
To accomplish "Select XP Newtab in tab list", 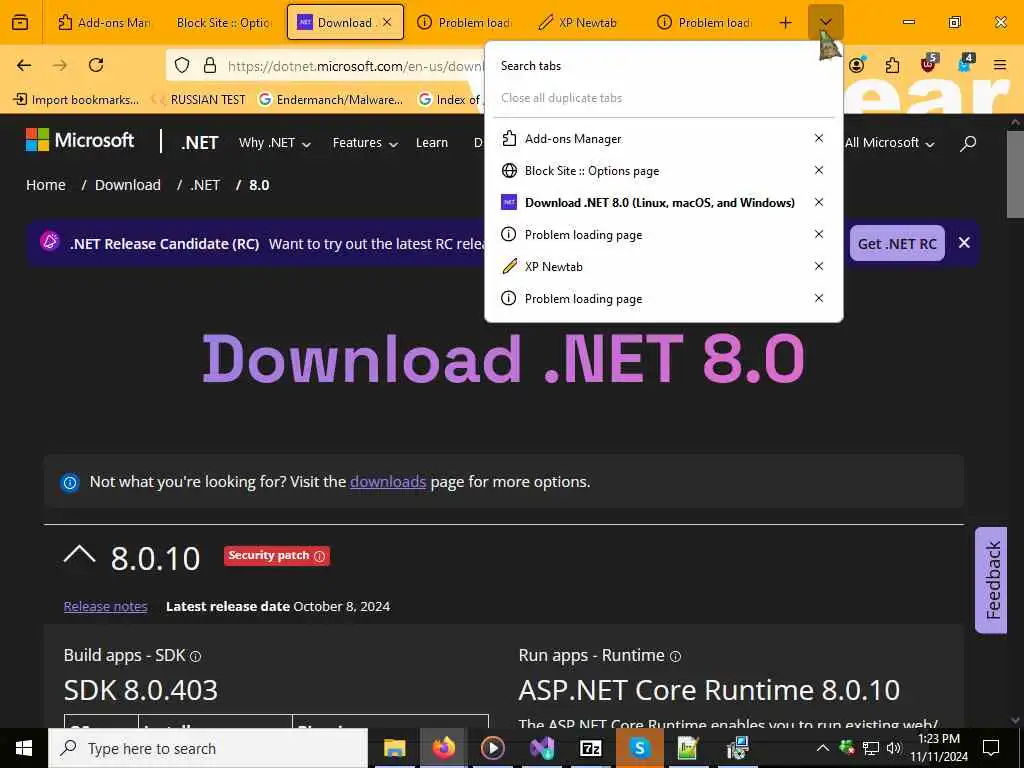I will pos(651,266).
